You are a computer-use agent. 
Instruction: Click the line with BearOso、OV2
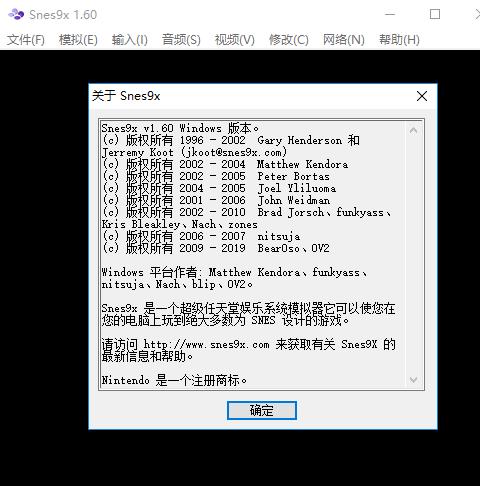(x=216, y=248)
